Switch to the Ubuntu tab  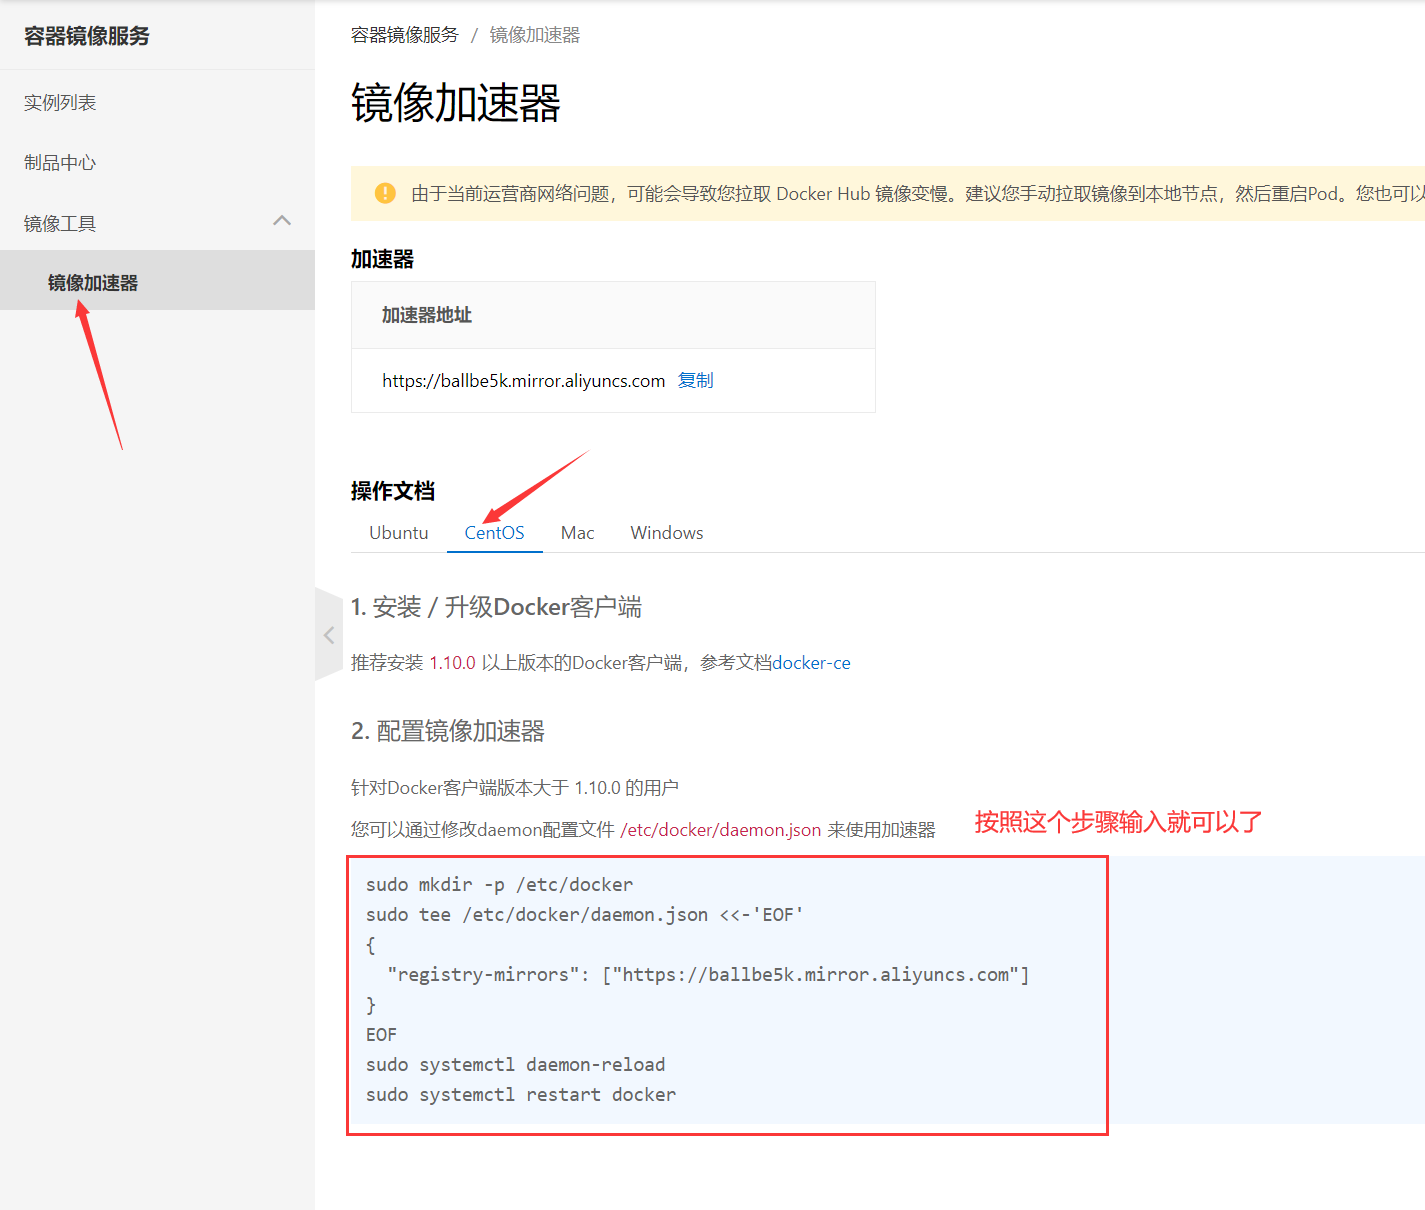coord(399,533)
